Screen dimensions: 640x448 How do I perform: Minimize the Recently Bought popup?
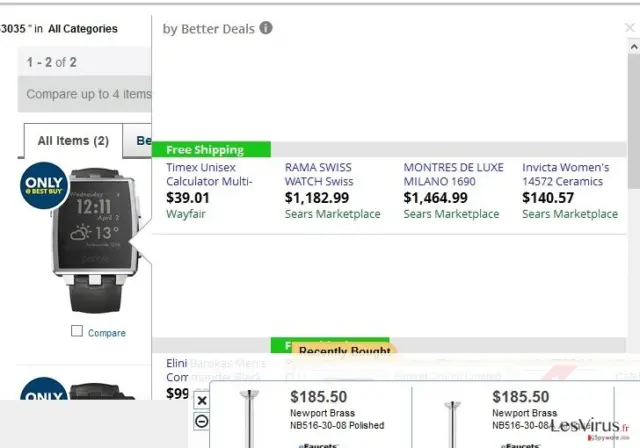[202, 421]
